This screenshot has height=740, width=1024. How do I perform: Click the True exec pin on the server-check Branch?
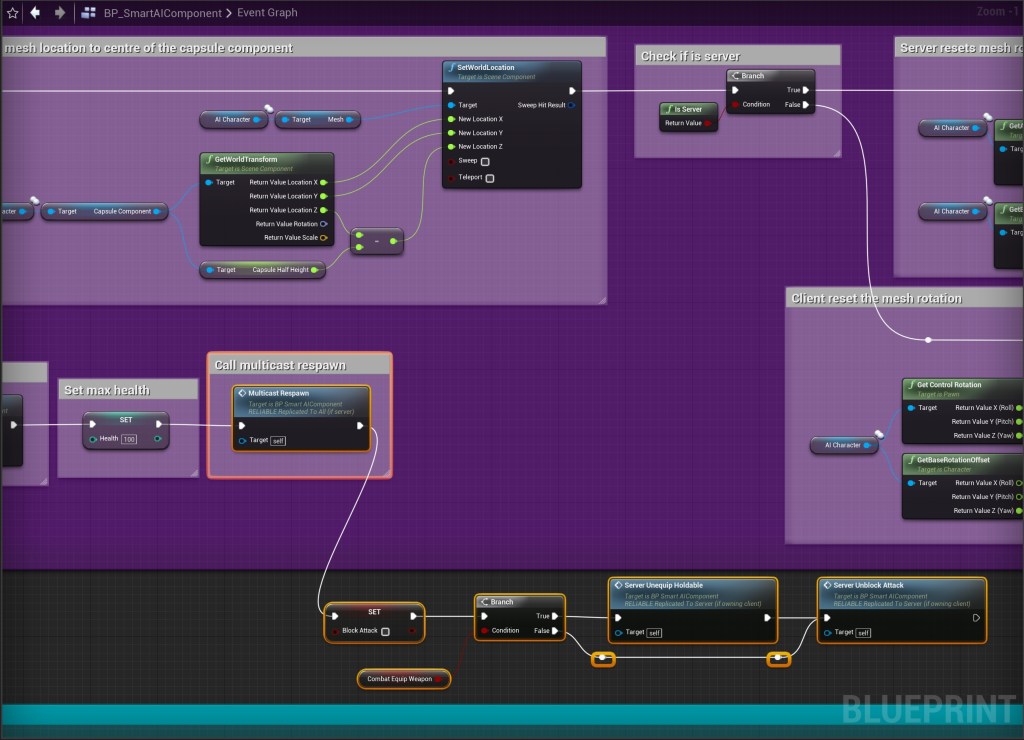click(x=807, y=90)
